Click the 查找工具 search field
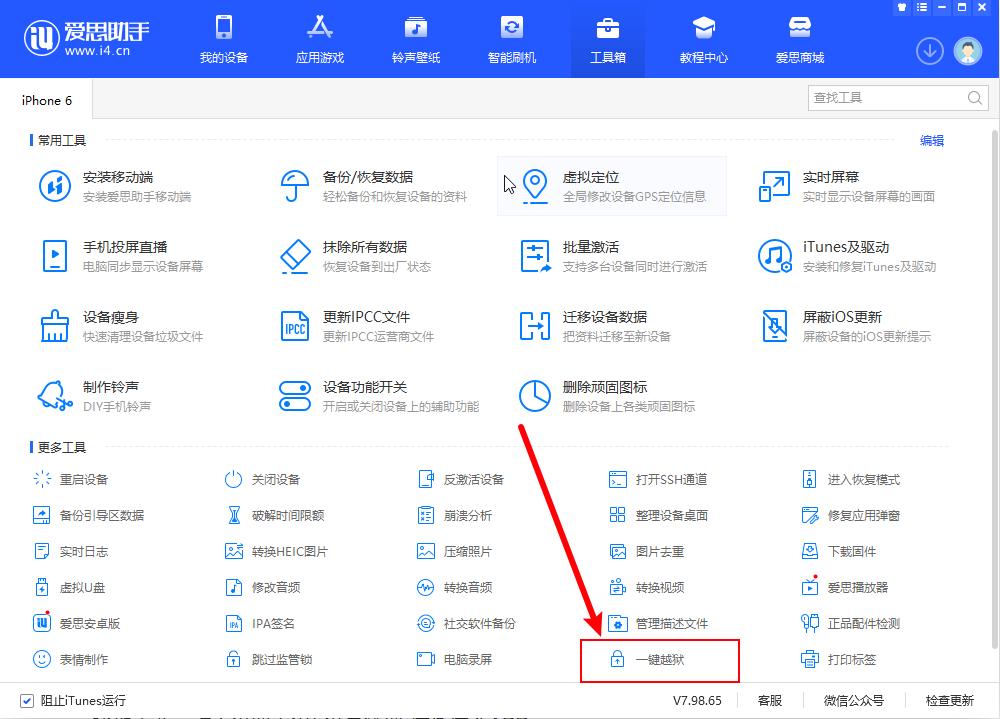1000x719 pixels. click(890, 97)
